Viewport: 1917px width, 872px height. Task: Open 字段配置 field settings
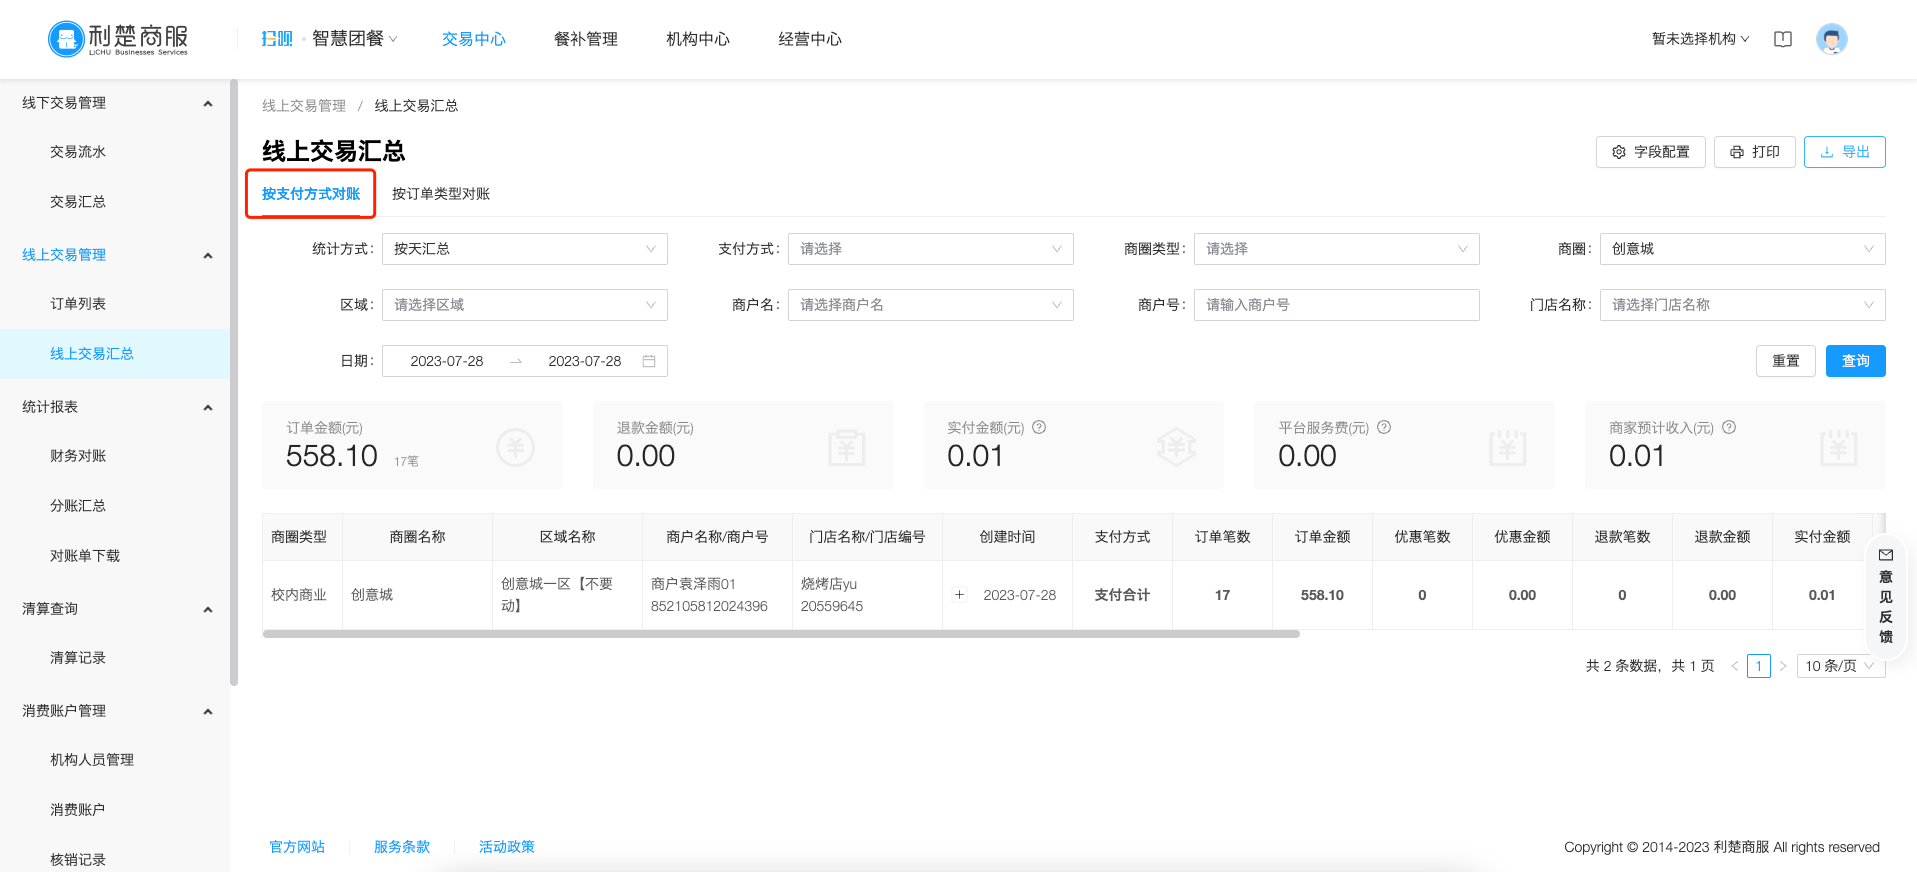point(1651,152)
